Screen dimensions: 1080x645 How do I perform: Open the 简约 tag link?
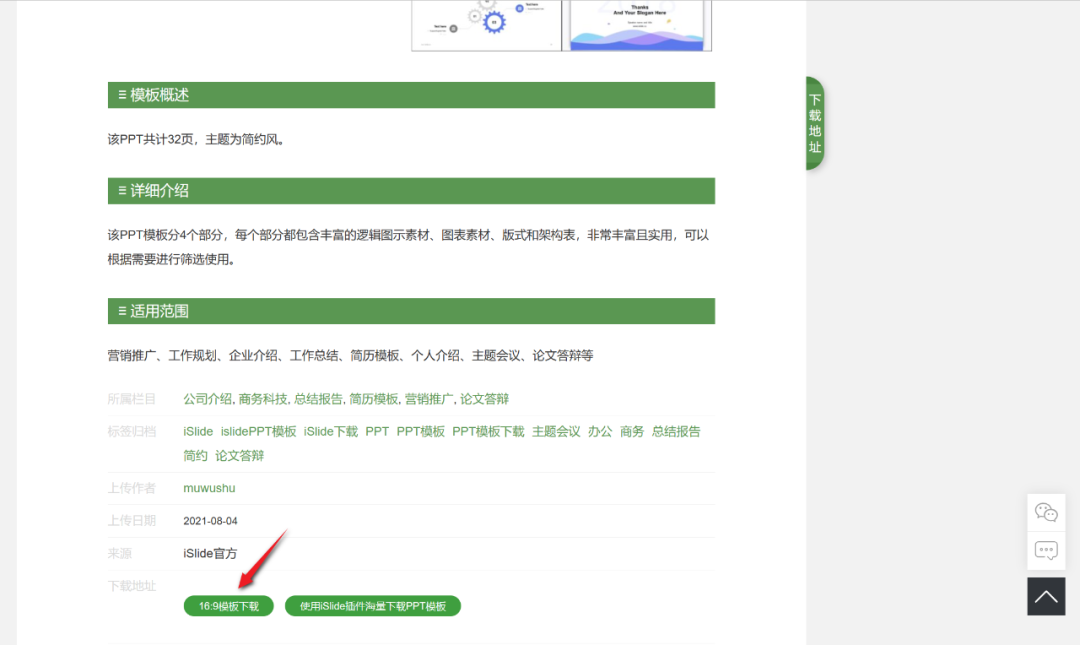tap(195, 455)
